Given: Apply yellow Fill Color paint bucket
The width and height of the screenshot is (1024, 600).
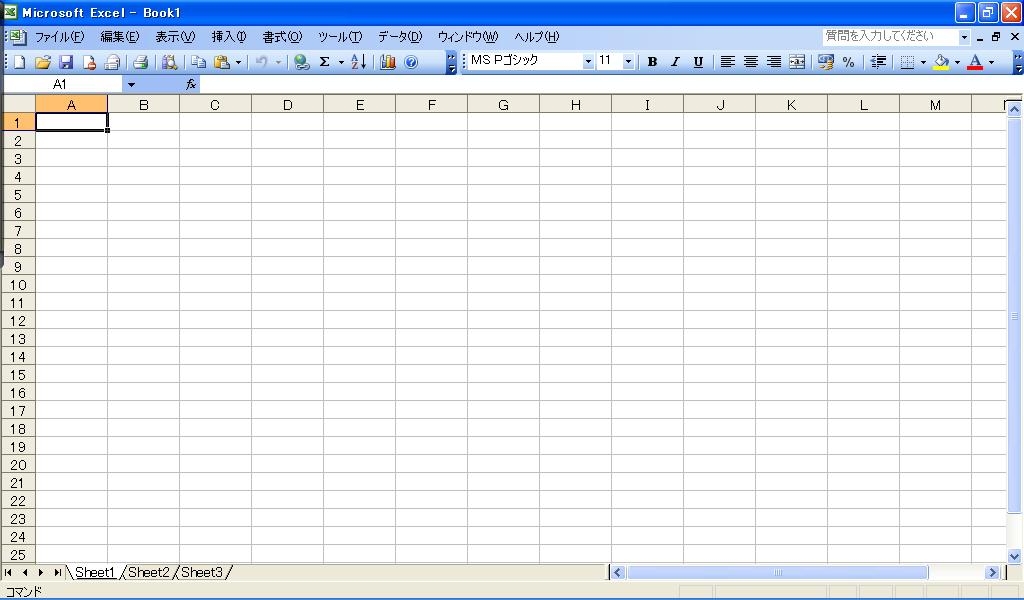Looking at the screenshot, I should click(941, 62).
